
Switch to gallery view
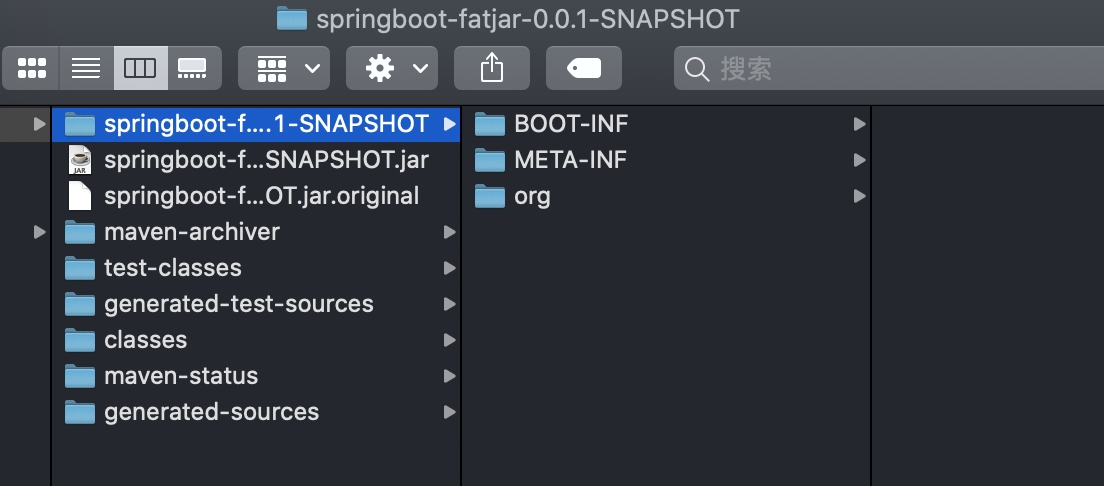click(x=192, y=68)
